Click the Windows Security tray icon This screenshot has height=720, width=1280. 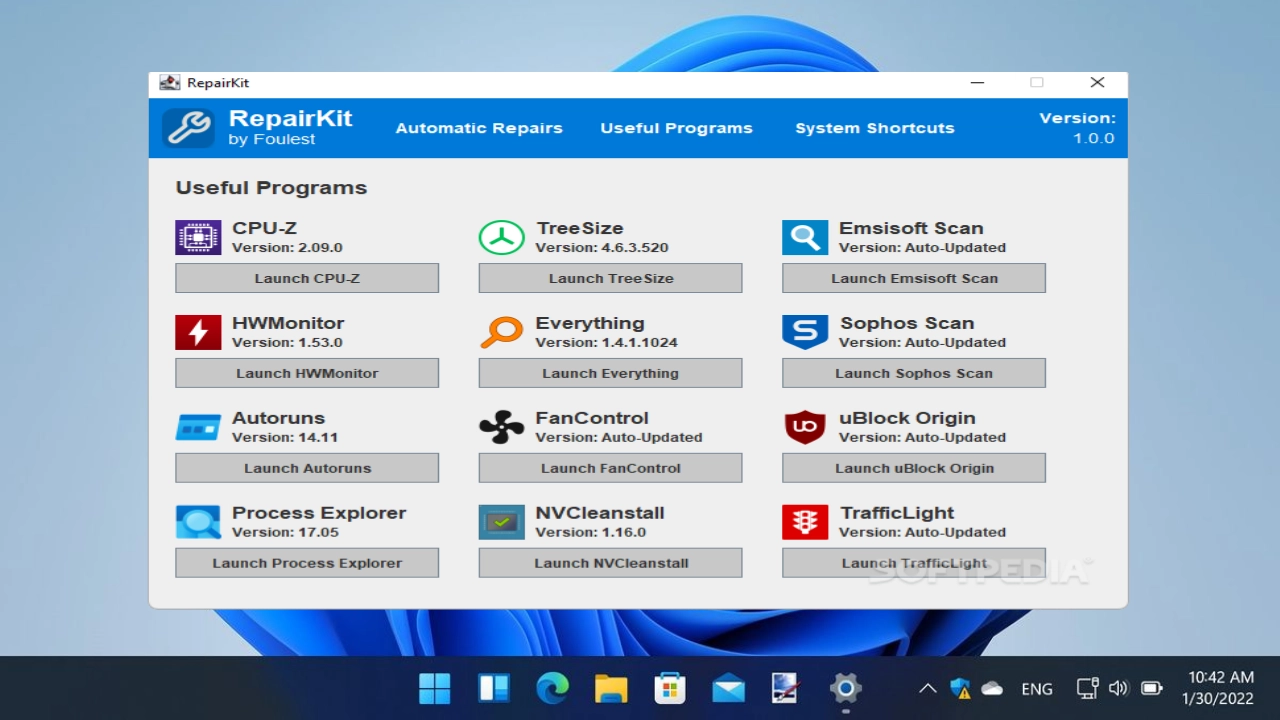[960, 688]
